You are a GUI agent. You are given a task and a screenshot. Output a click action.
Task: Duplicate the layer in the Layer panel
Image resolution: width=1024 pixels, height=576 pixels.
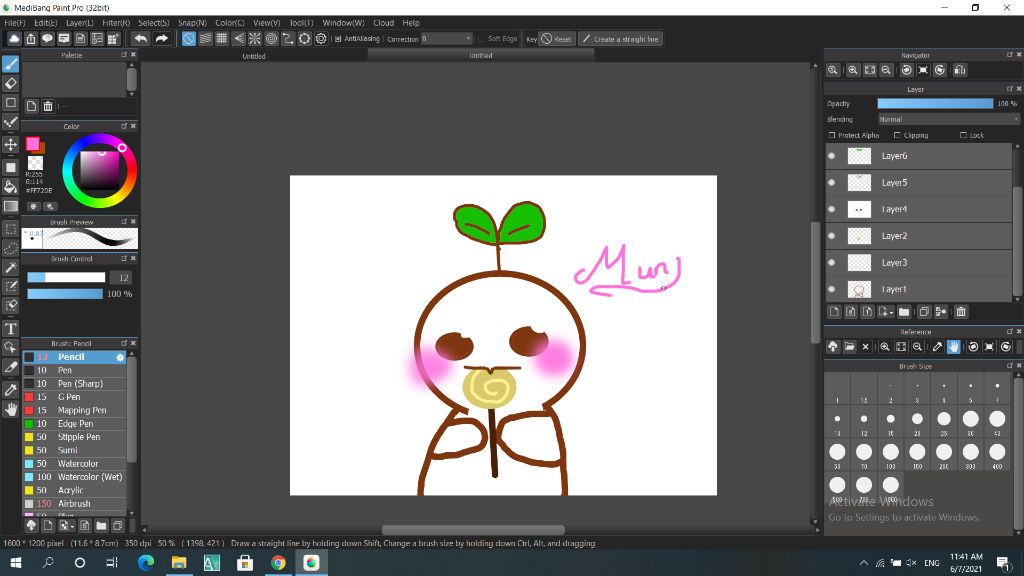click(923, 312)
